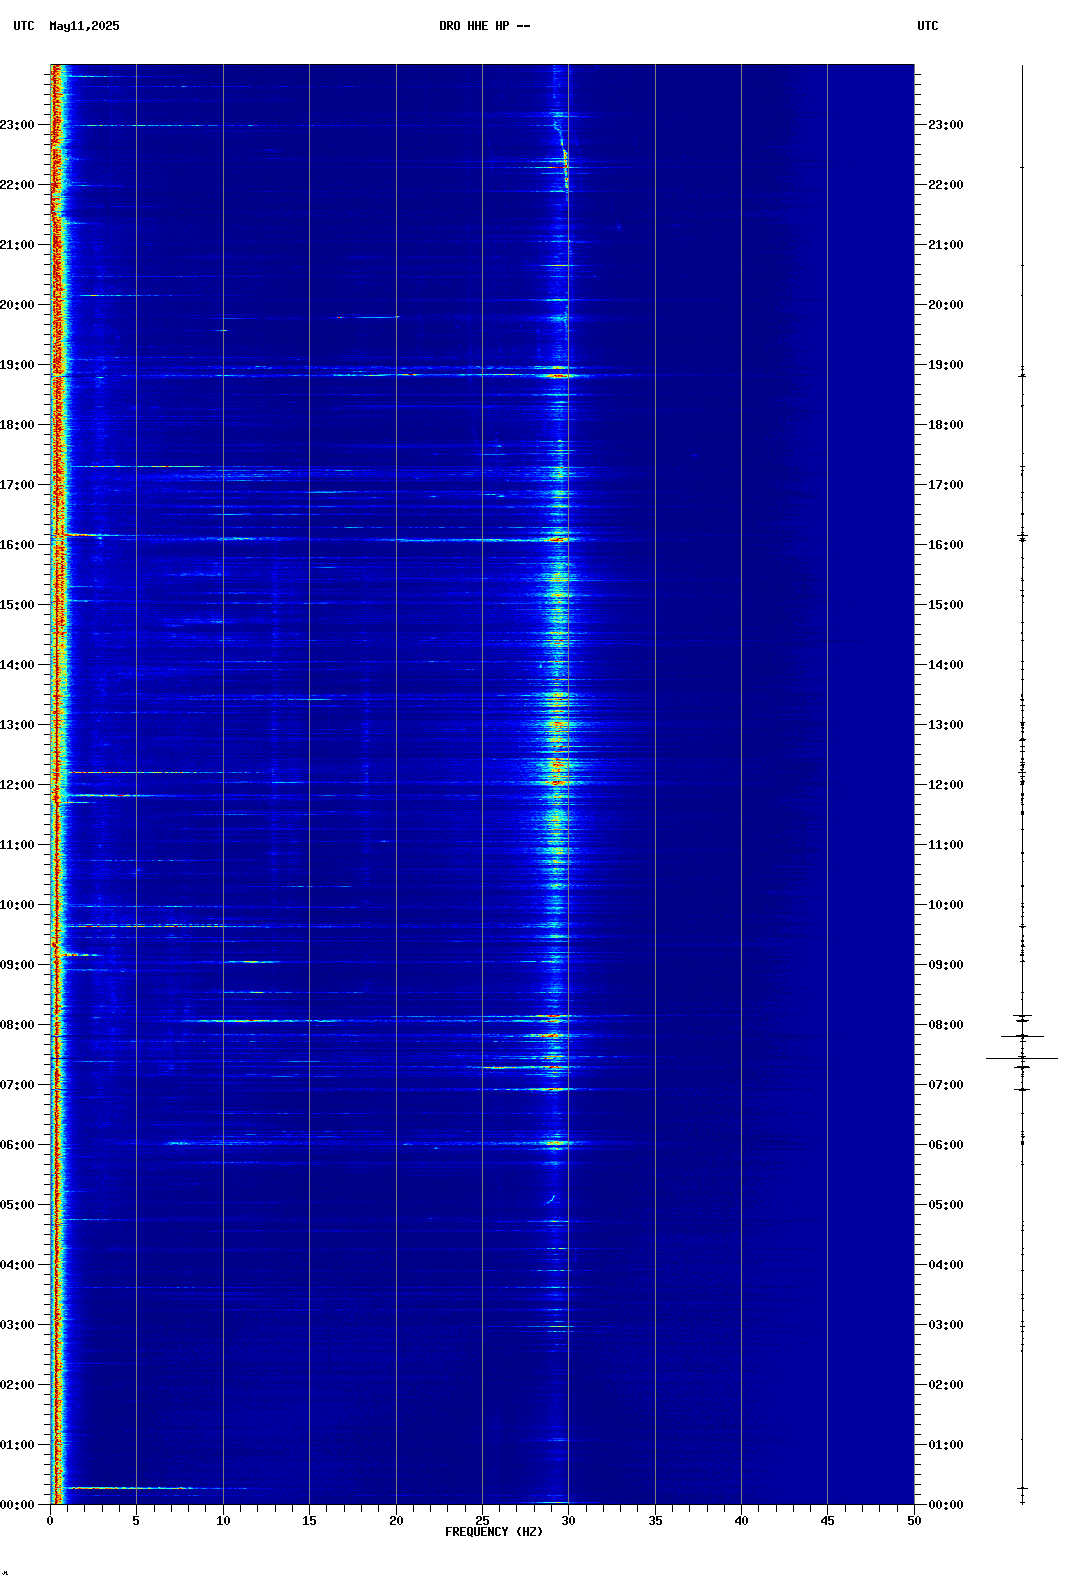Screen dimensions: 1066x1584
Task: Click the 20 Hz frequency tick label
Action: tap(396, 1521)
